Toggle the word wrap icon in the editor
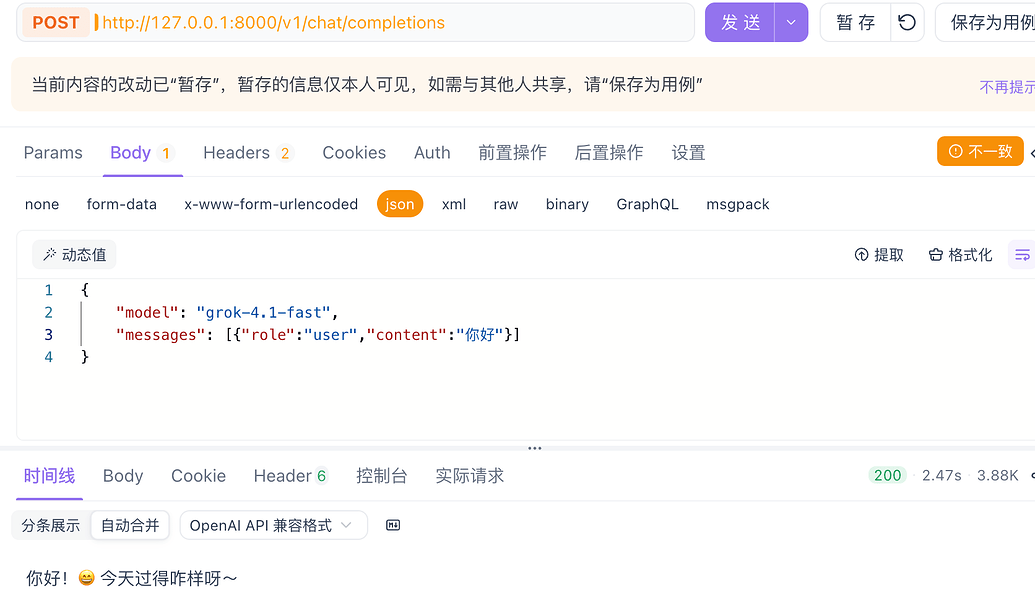 pyautogui.click(x=1022, y=255)
